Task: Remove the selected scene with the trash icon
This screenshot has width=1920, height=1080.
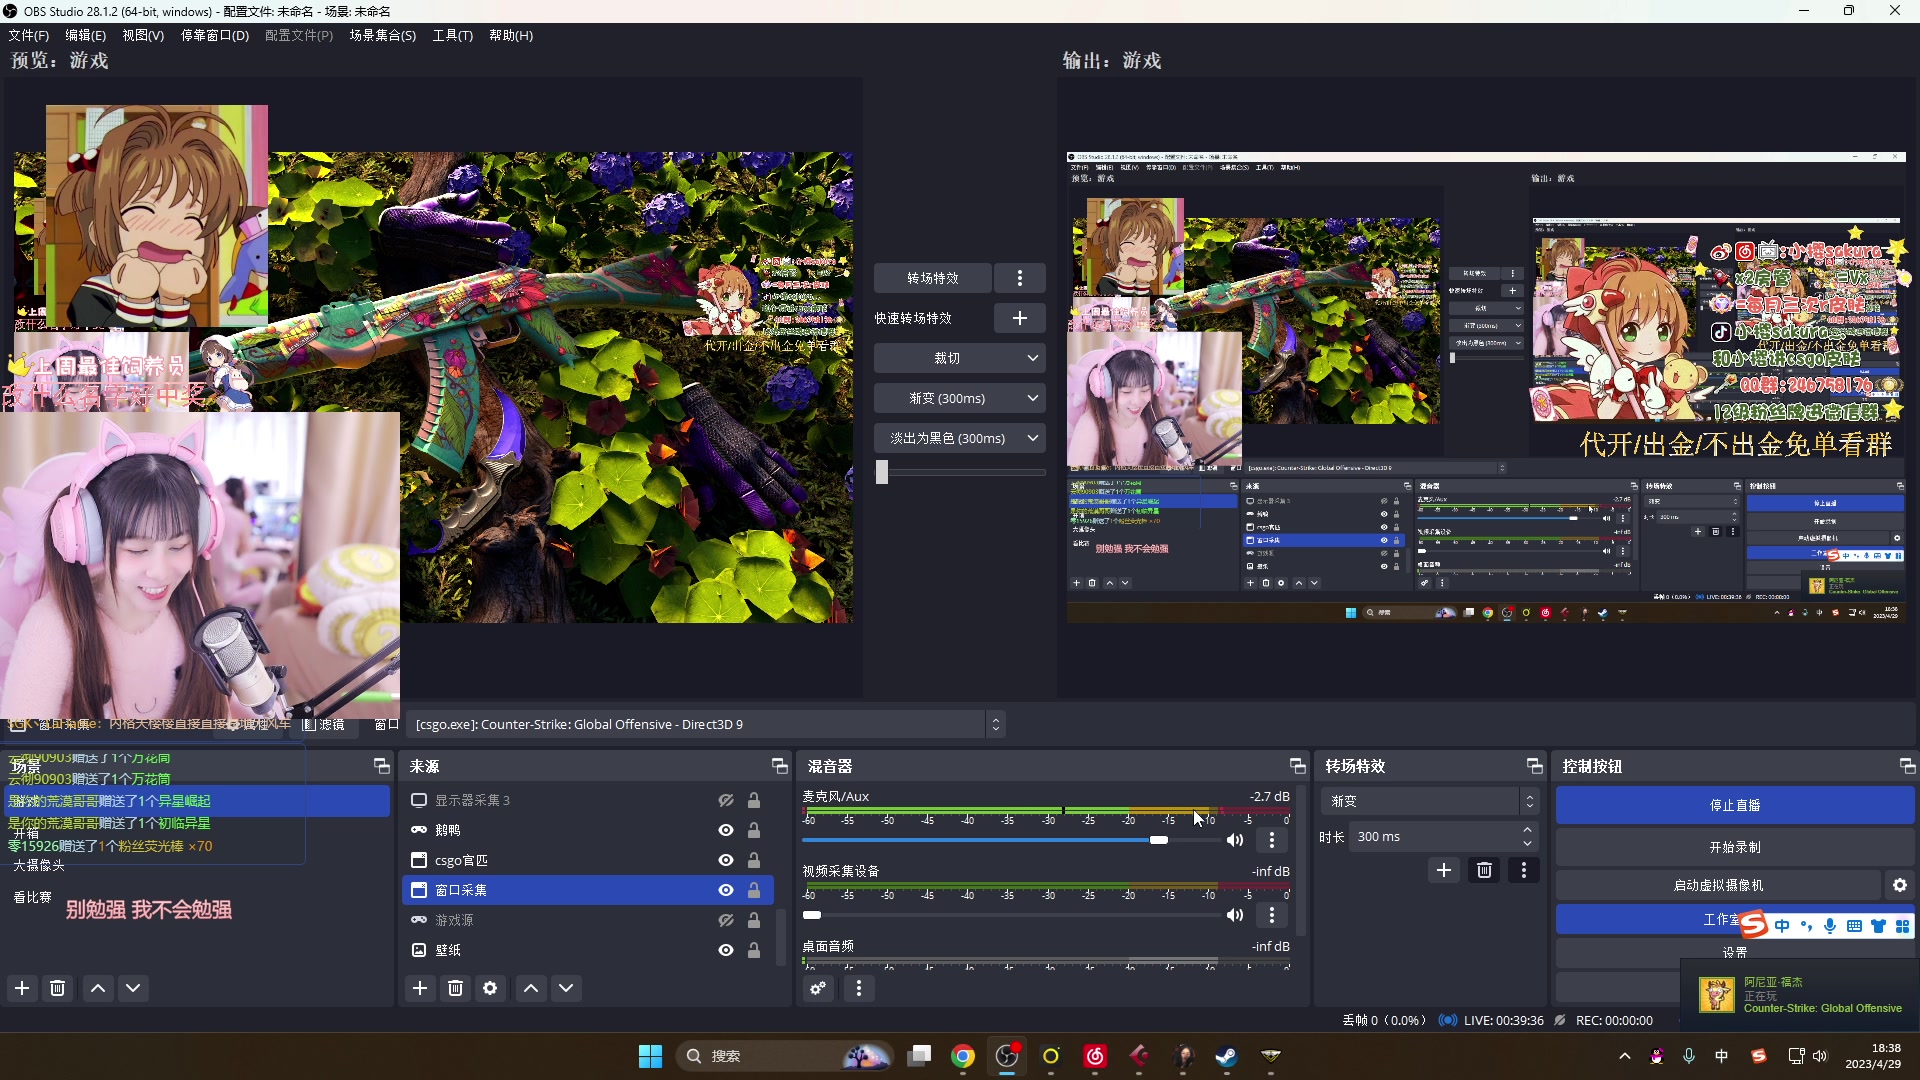Action: 58,988
